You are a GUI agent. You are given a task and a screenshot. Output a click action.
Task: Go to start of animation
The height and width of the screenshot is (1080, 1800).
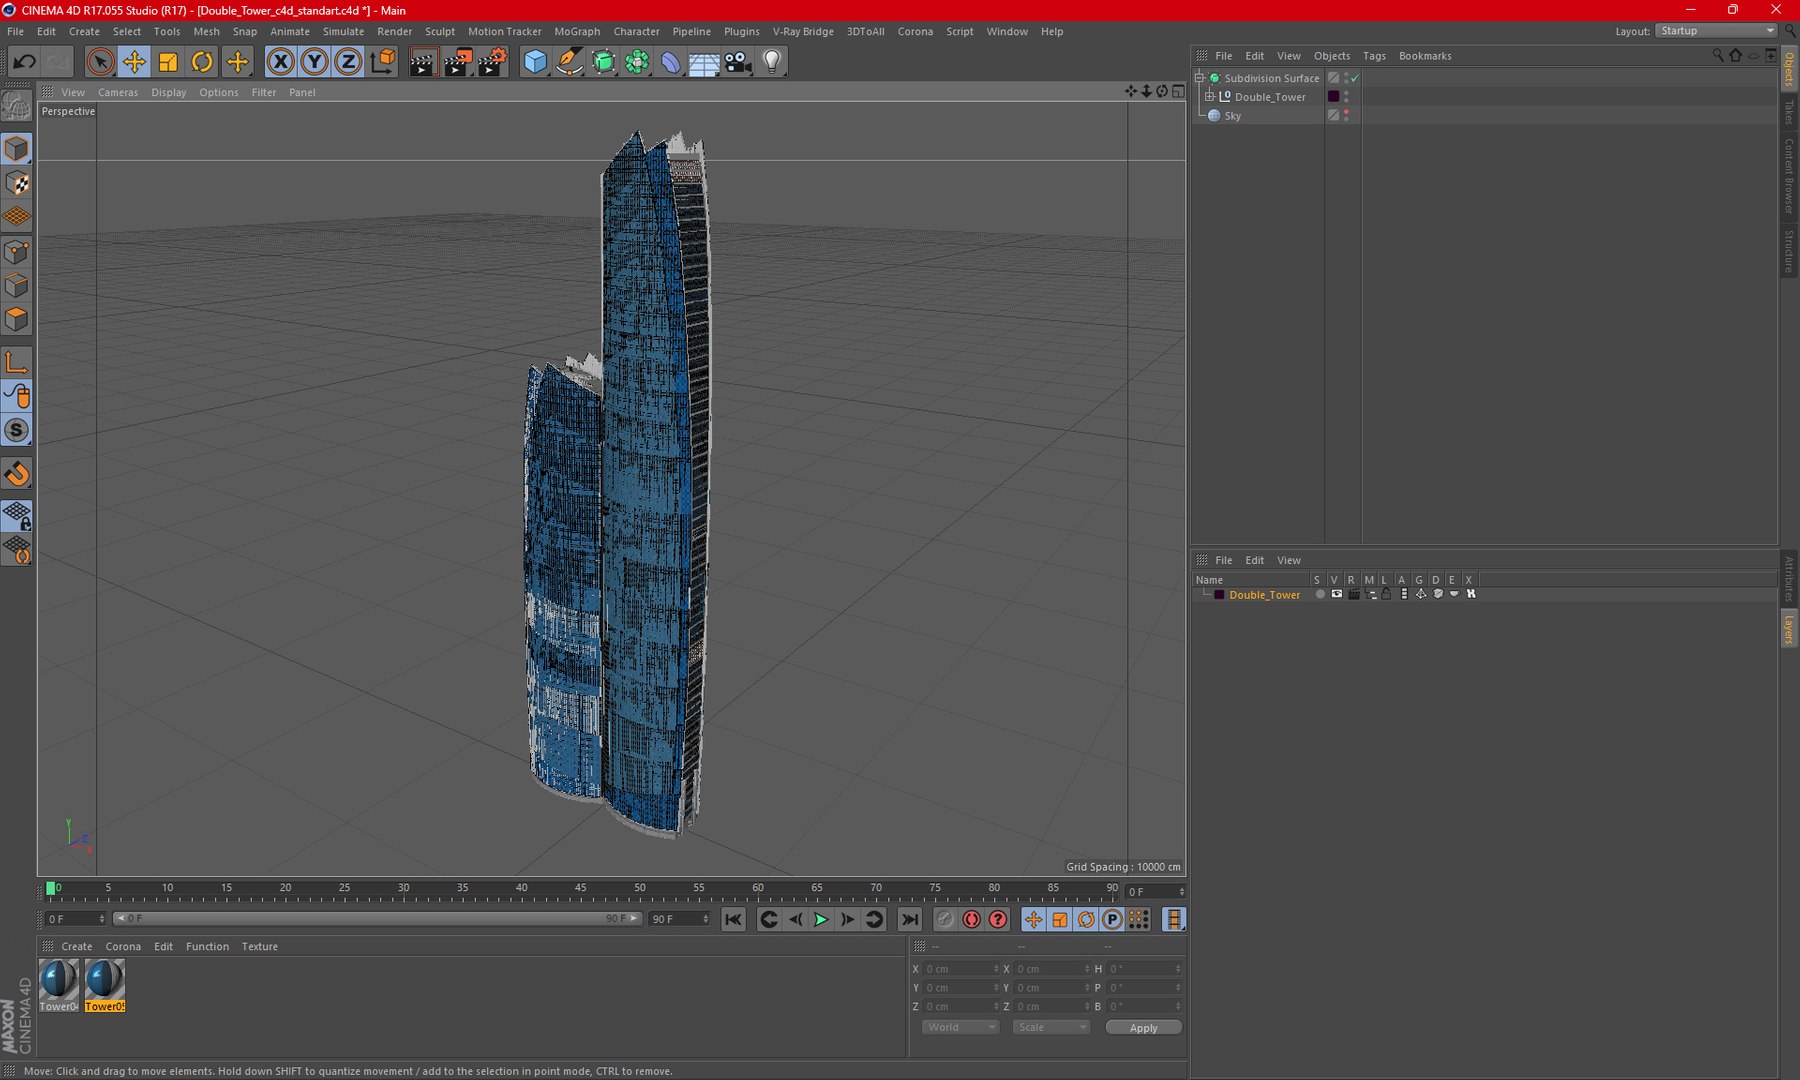coord(733,920)
